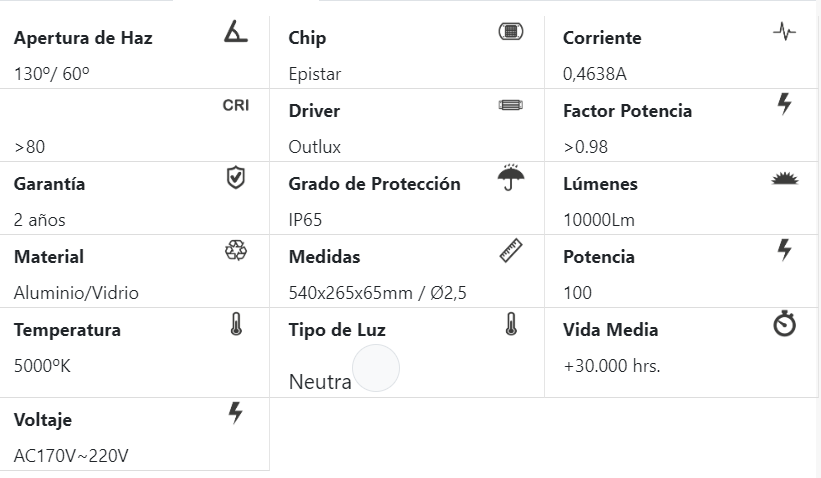Click the Potencia lightning bolt icon

coord(785,249)
